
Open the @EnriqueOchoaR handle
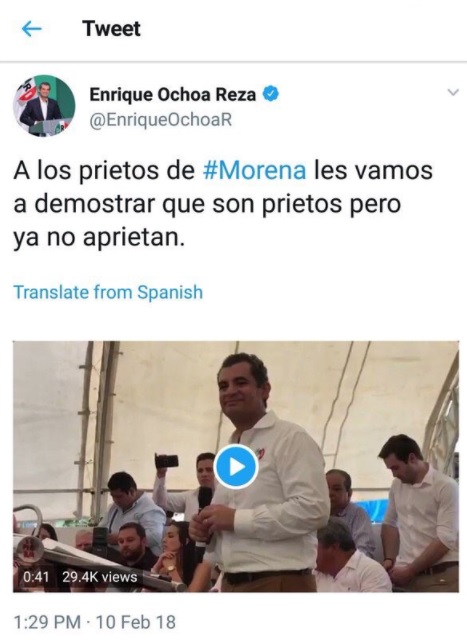point(161,120)
